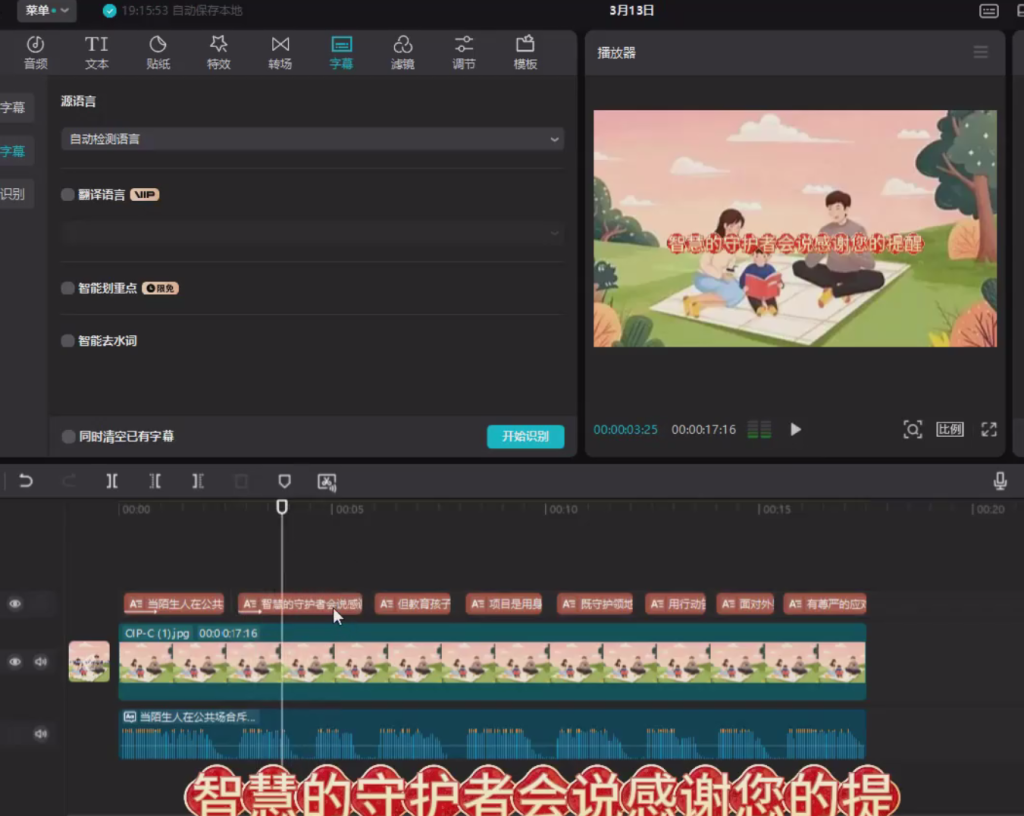
Task: Click the undo arrow in timeline toolbar
Action: (26, 481)
